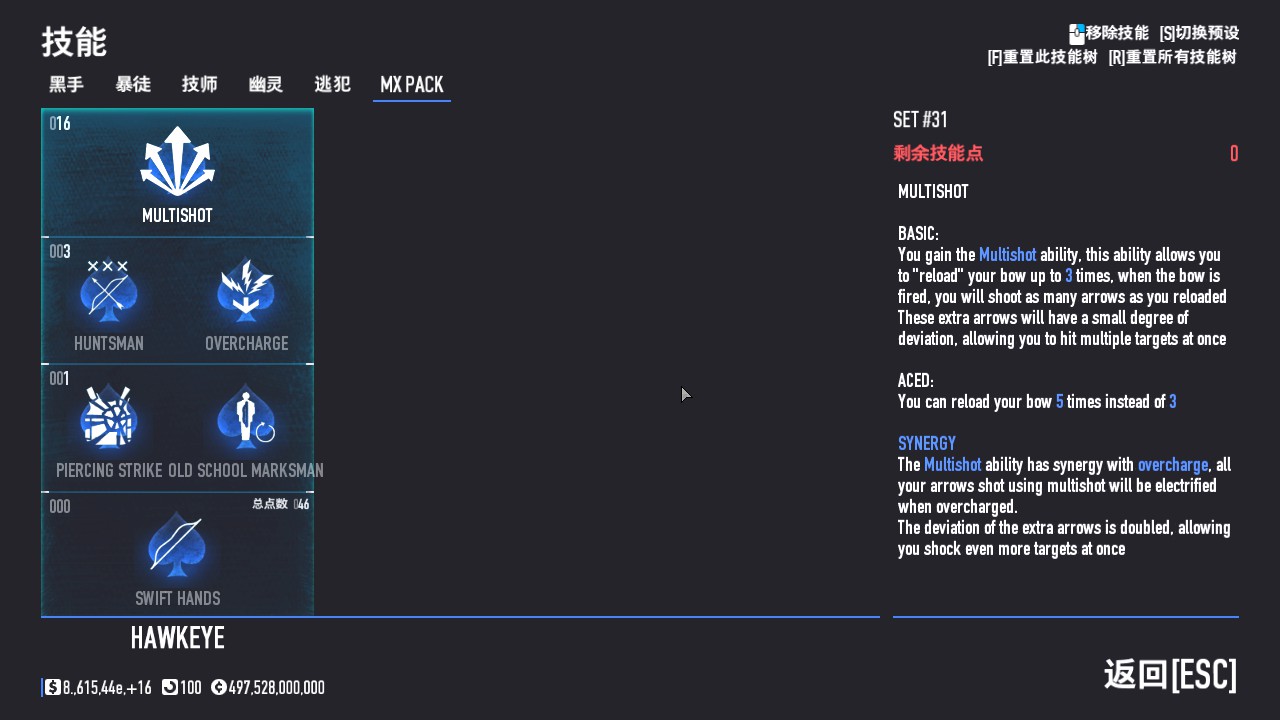The image size is (1280, 720).
Task: Click [F]重置此技能树 reset this tree
Action: click(1042, 57)
